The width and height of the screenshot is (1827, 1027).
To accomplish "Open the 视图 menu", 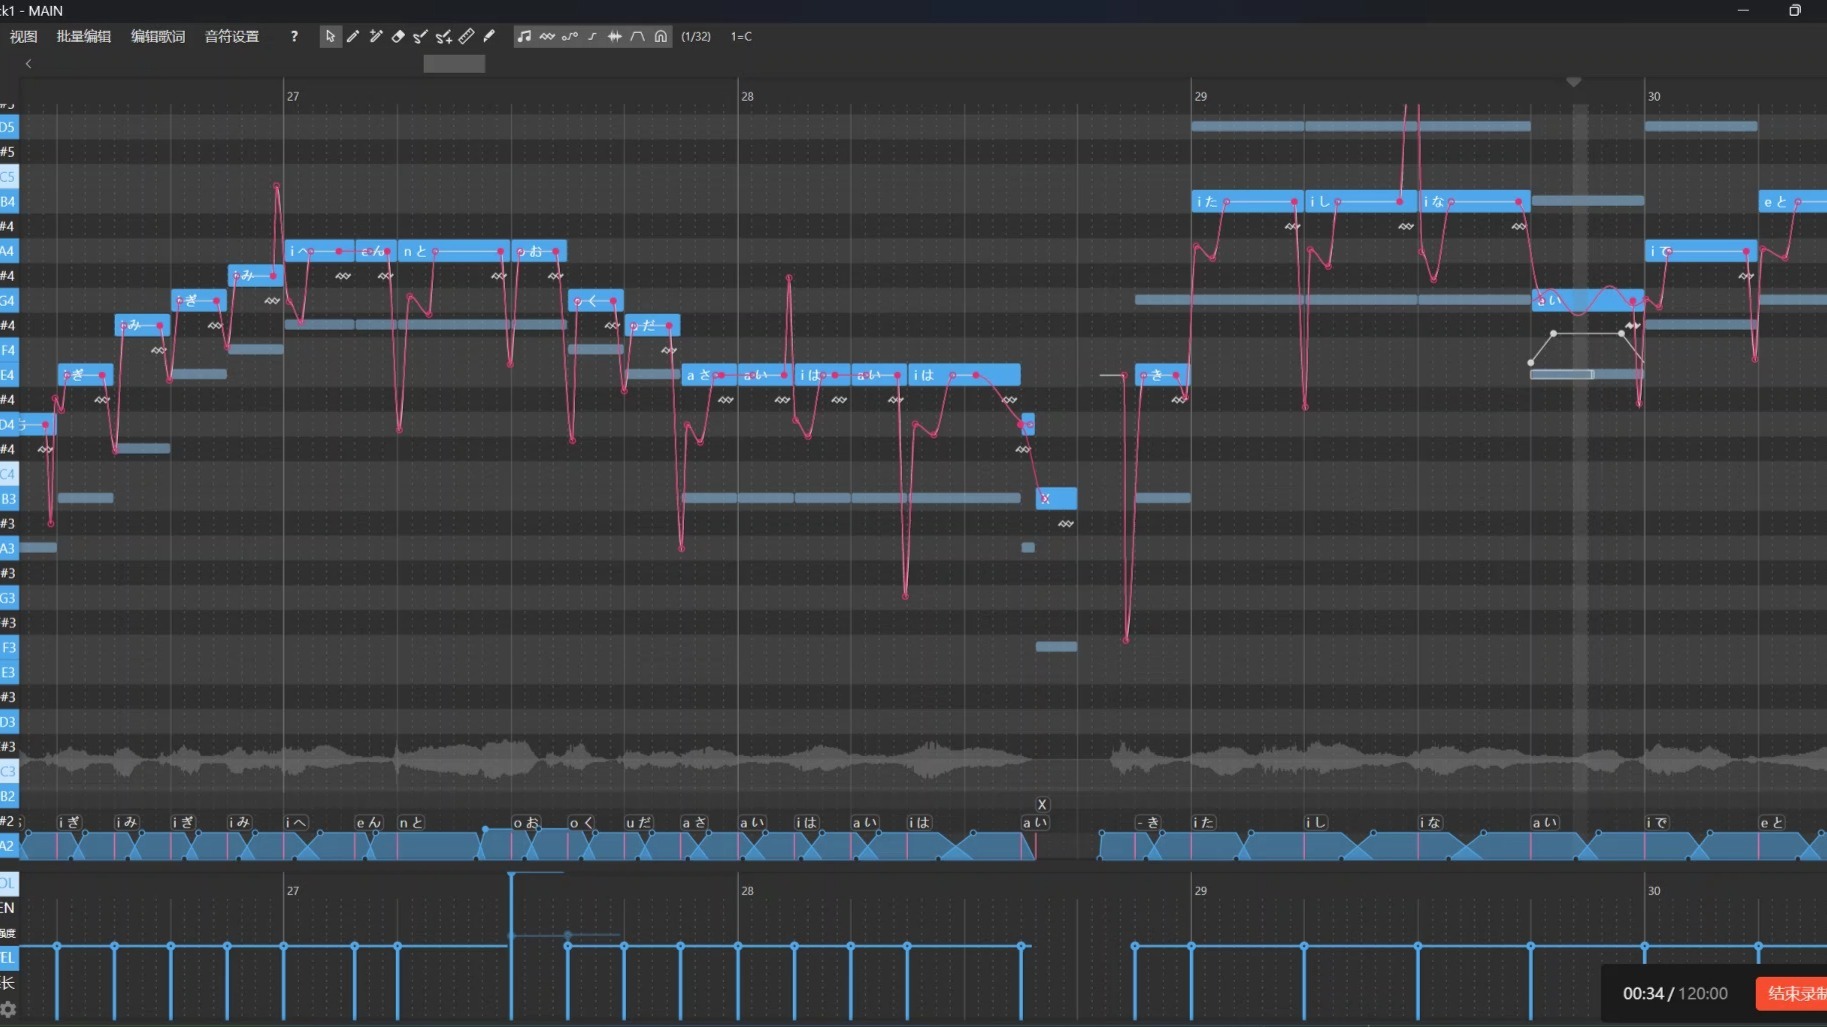I will 23,36.
